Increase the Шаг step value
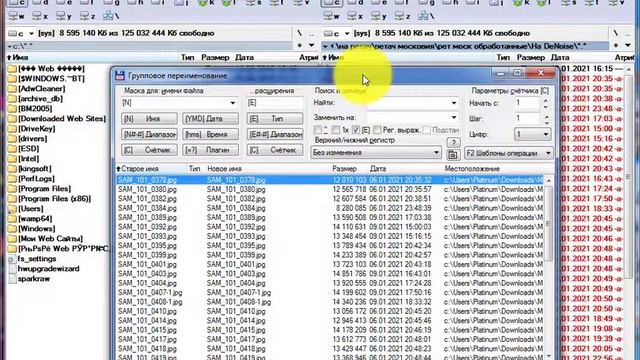640x360 pixels. click(x=546, y=116)
